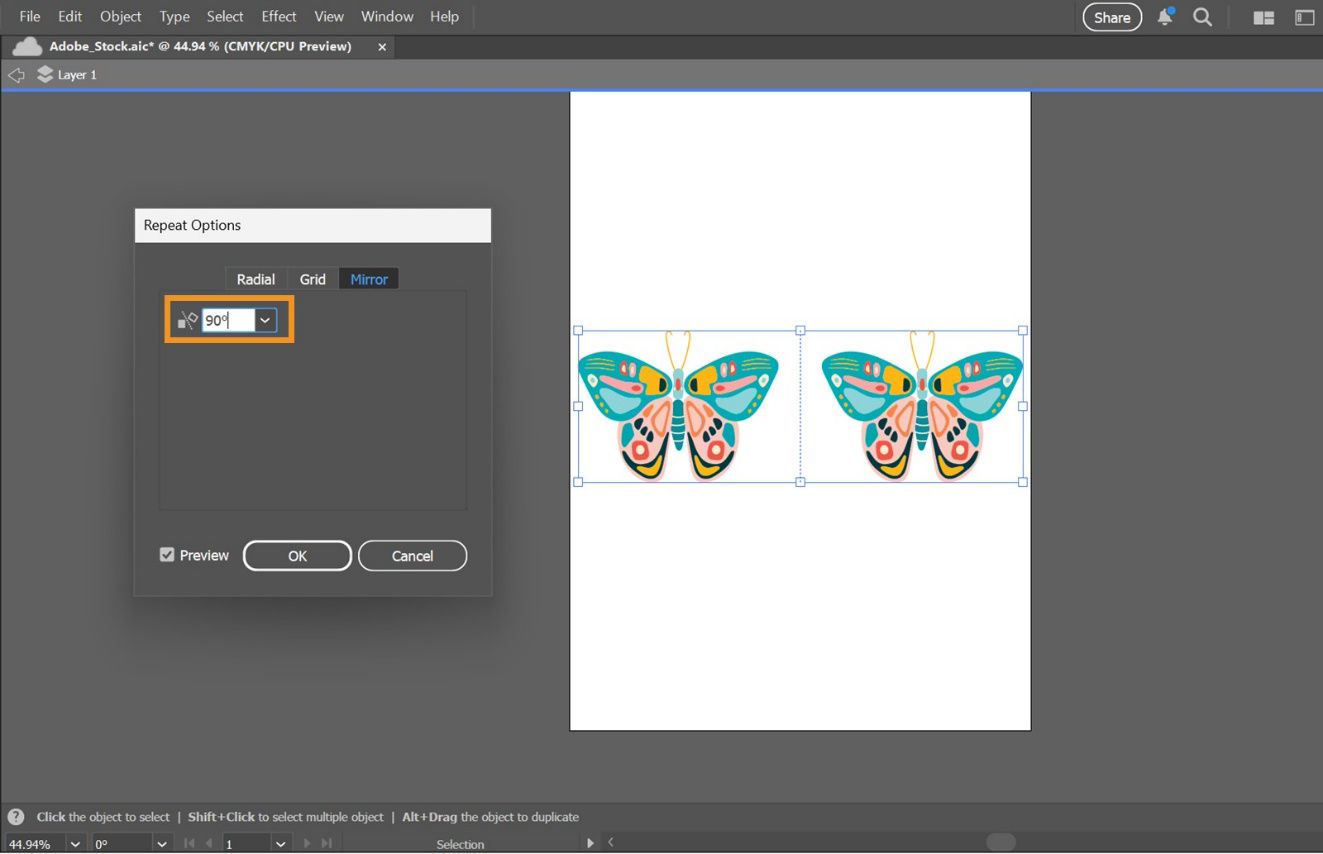Image resolution: width=1323 pixels, height=854 pixels.
Task: Open the Window menu
Action: (x=386, y=16)
